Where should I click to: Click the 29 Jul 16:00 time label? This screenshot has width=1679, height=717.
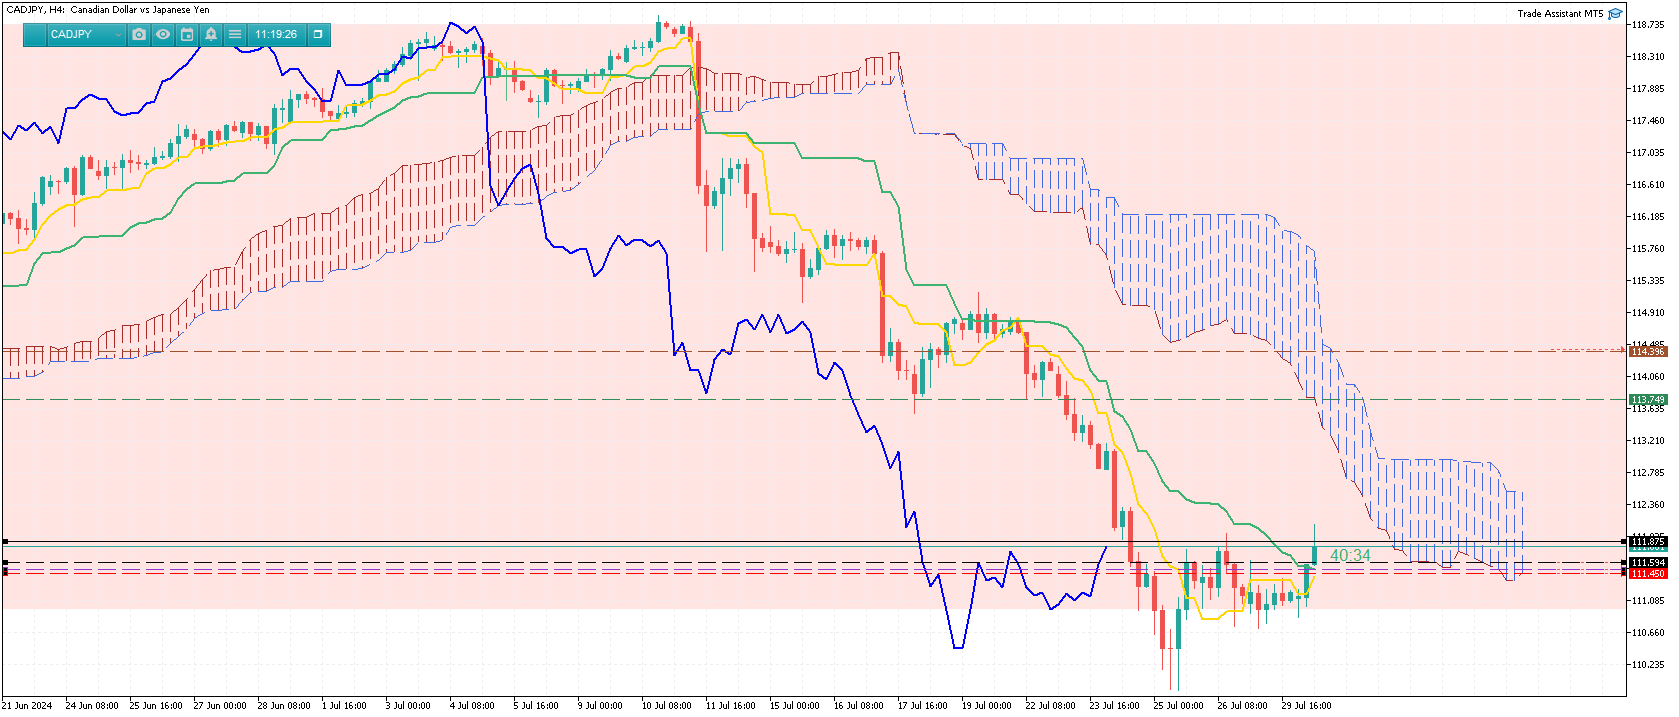point(1306,706)
